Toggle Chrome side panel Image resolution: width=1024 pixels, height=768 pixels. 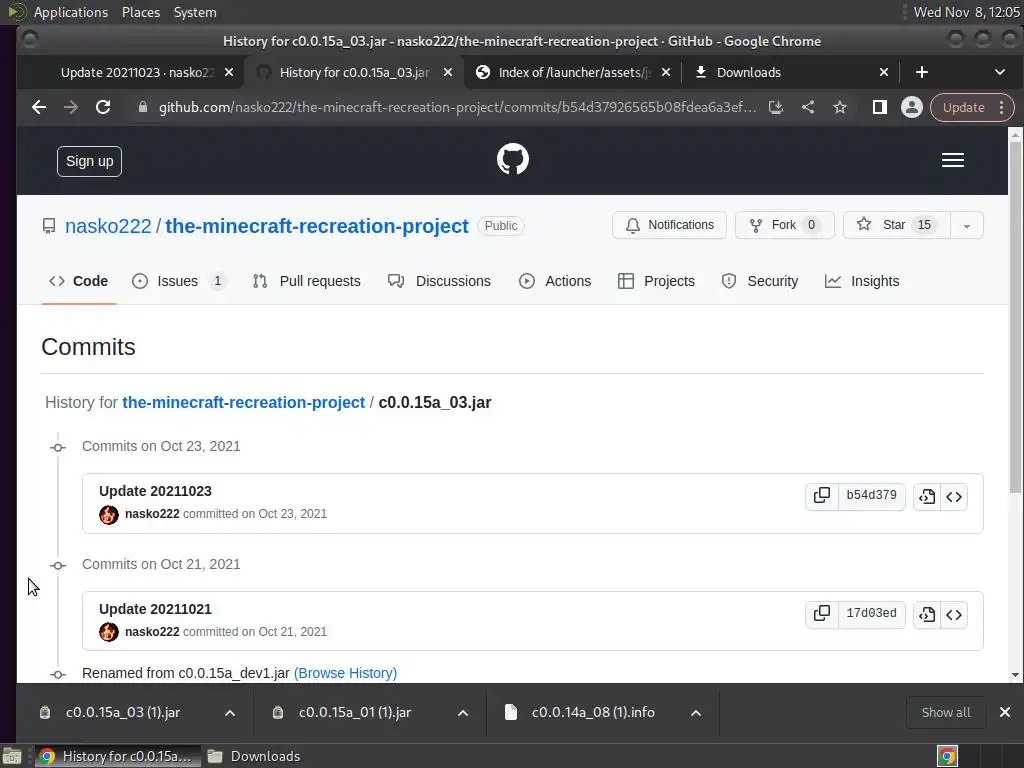click(x=880, y=107)
